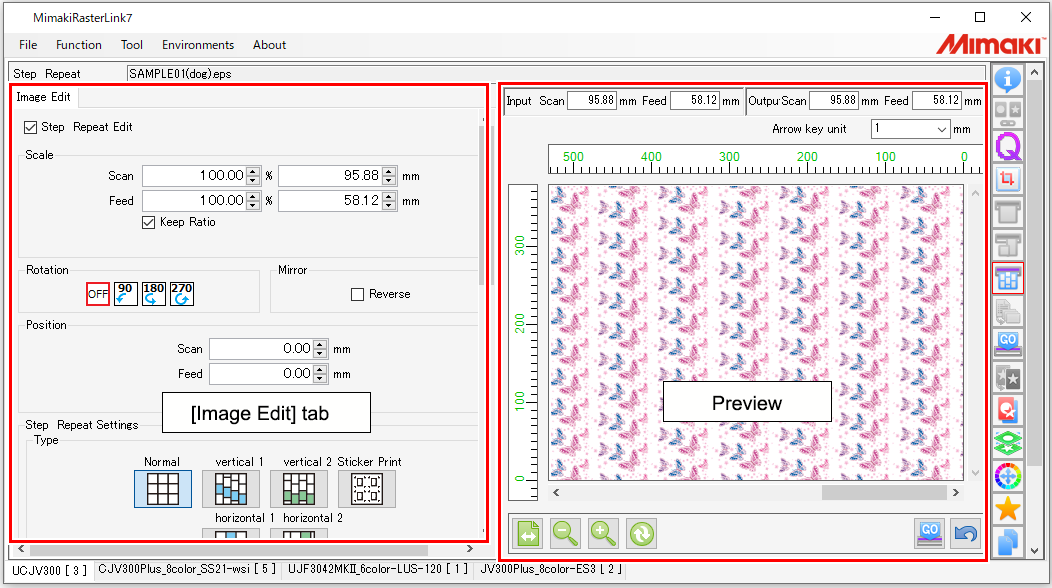Toggle the Keep Ratio checkbox
Viewport: 1052px width, 588px height.
(x=149, y=222)
